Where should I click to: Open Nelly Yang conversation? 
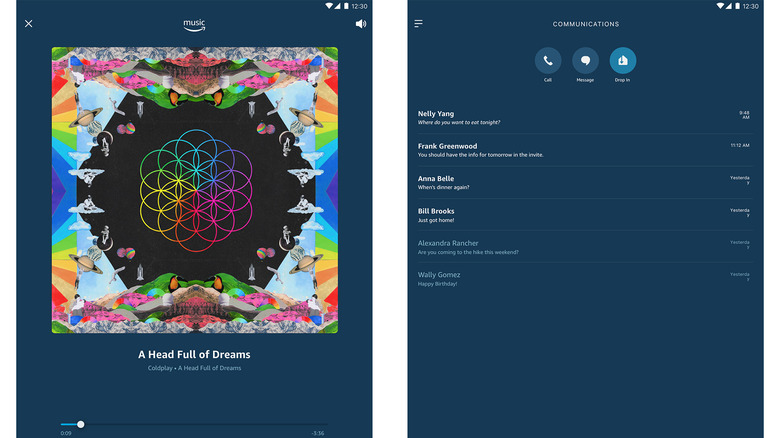pos(585,117)
